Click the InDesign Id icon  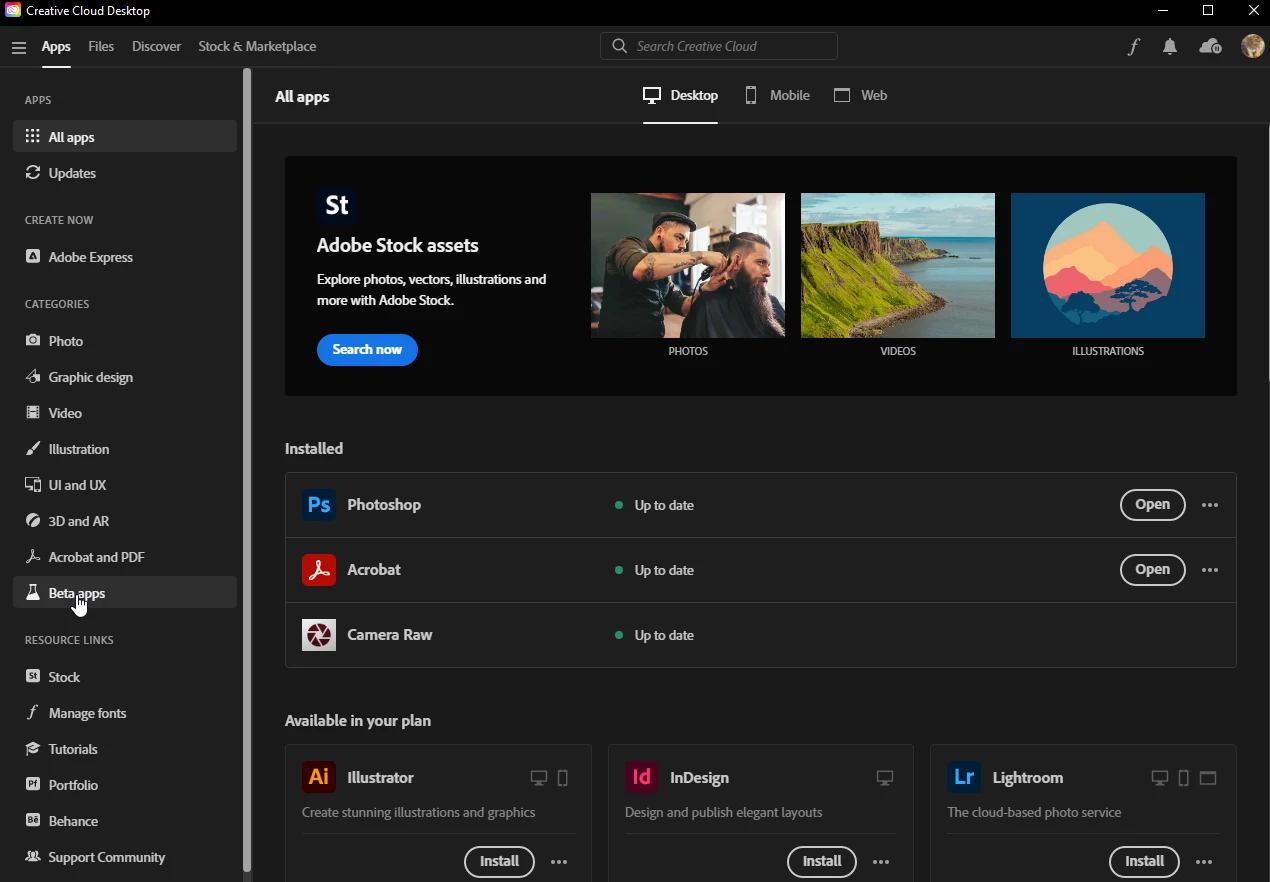point(642,777)
